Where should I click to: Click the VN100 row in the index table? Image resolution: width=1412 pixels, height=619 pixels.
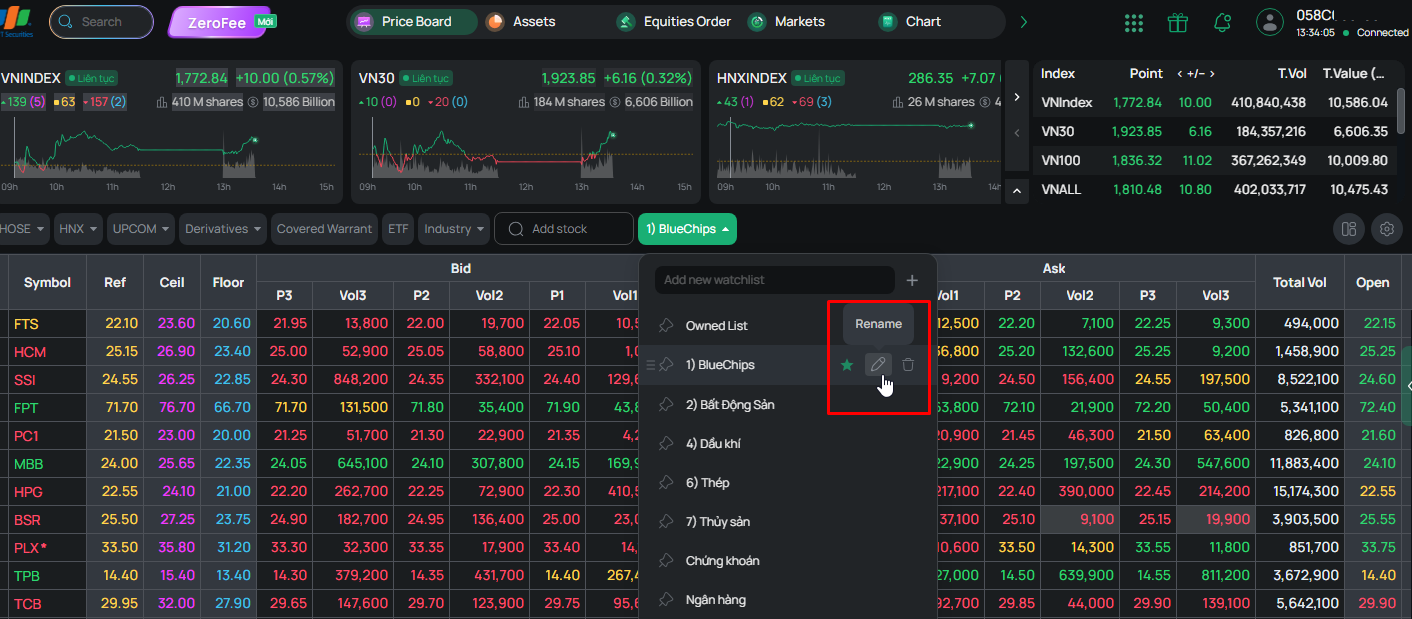pos(1217,160)
